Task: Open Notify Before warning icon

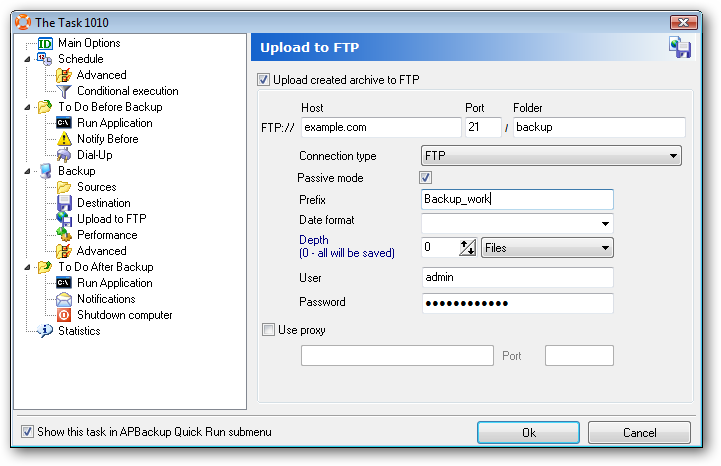Action: 64,139
